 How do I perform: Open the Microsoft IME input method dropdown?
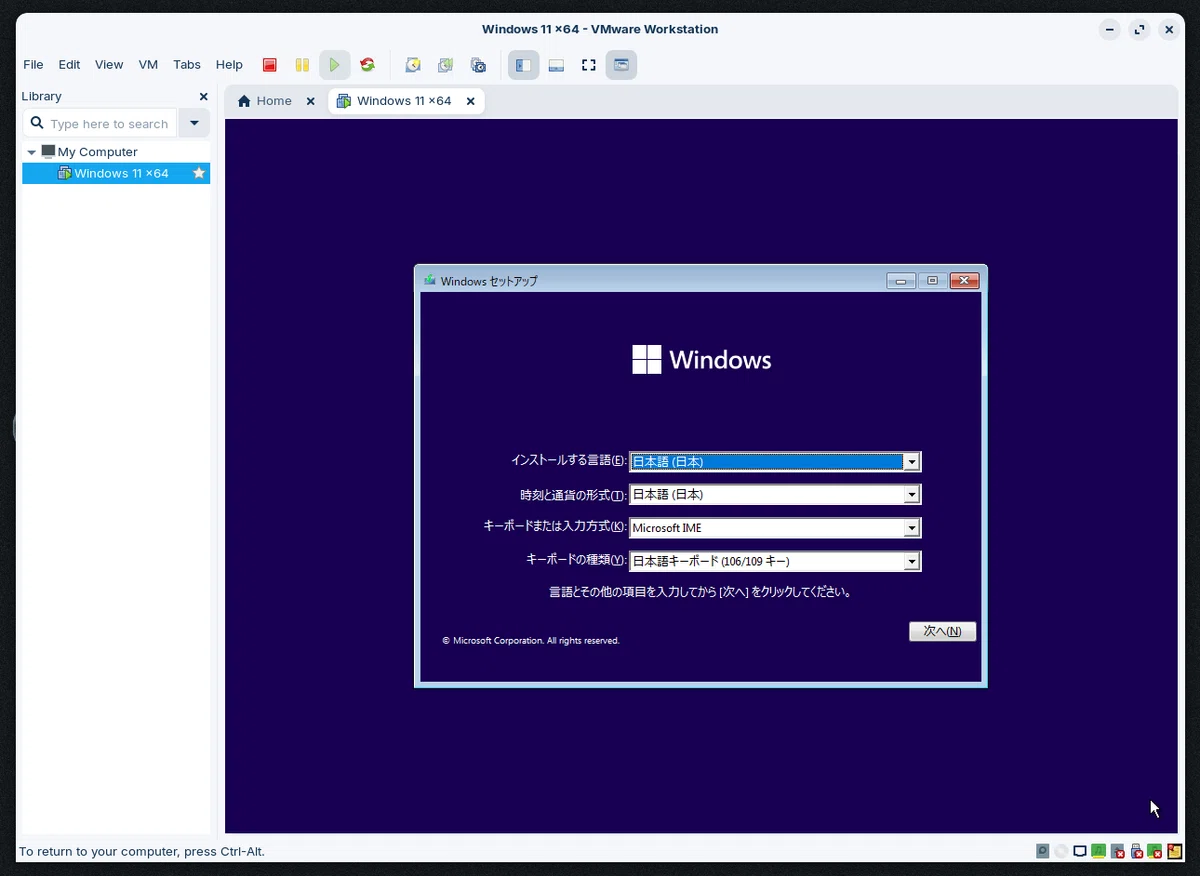coord(911,528)
